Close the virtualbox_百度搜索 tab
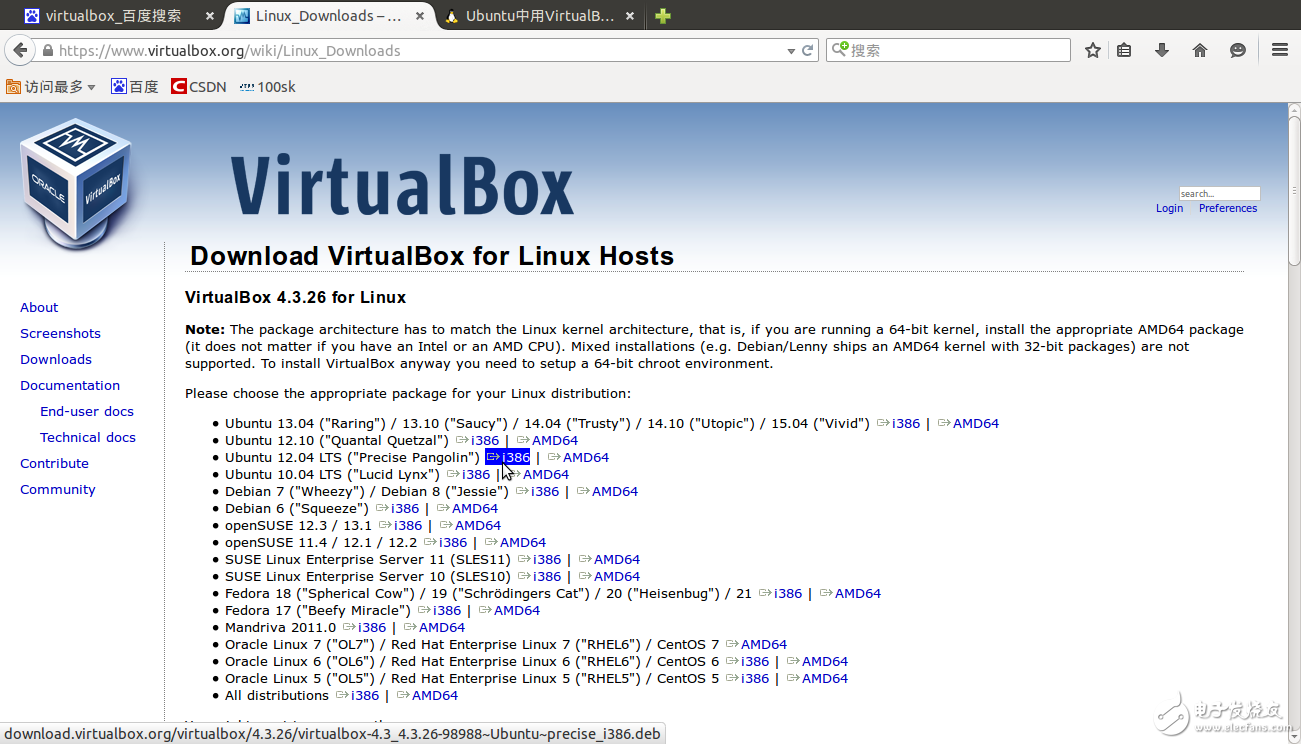This screenshot has height=744, width=1301. tap(210, 16)
